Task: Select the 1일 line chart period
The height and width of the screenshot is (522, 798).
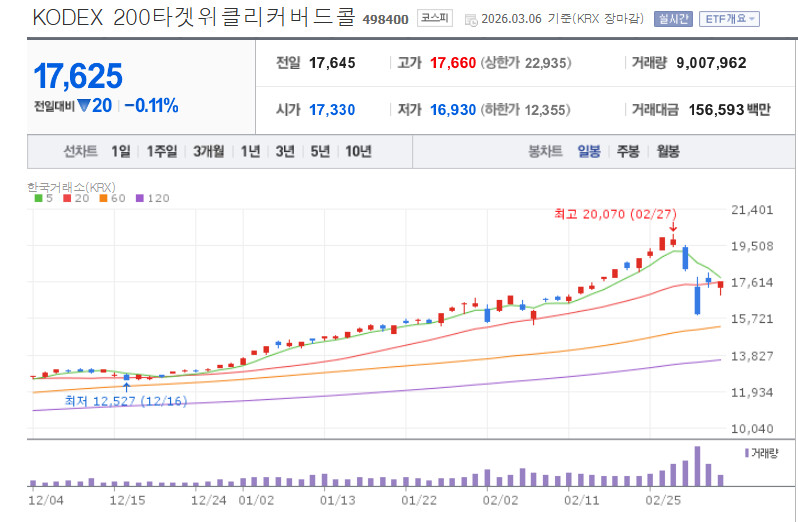Action: (121, 151)
